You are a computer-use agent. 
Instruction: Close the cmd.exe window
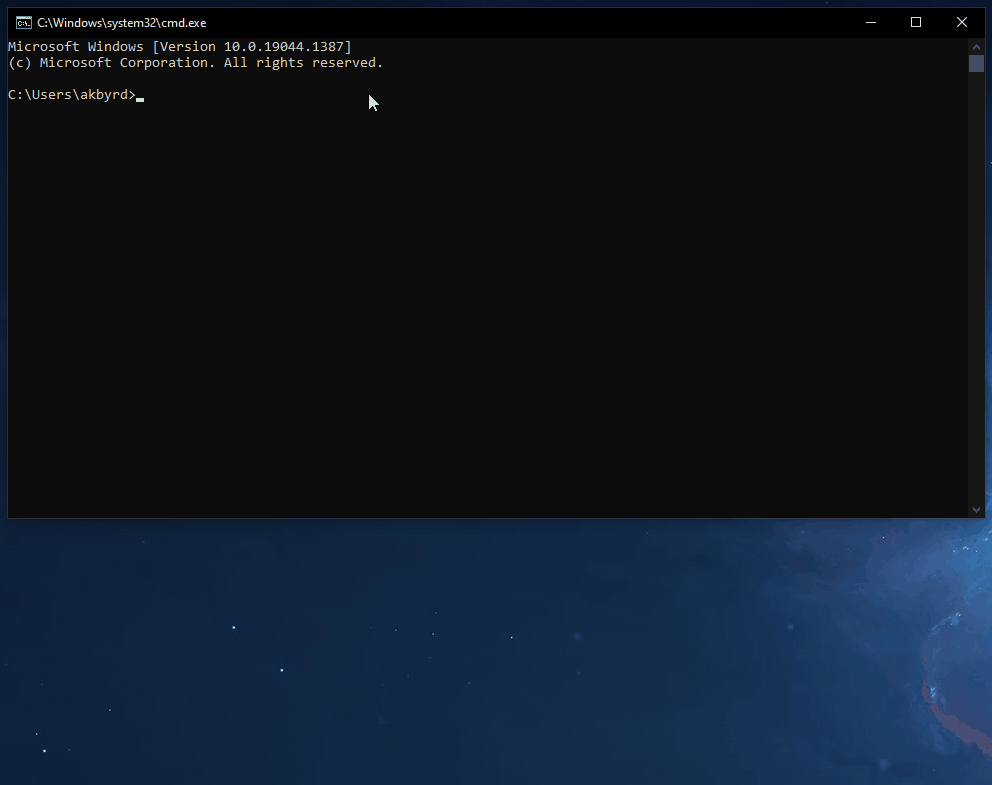[x=962, y=22]
